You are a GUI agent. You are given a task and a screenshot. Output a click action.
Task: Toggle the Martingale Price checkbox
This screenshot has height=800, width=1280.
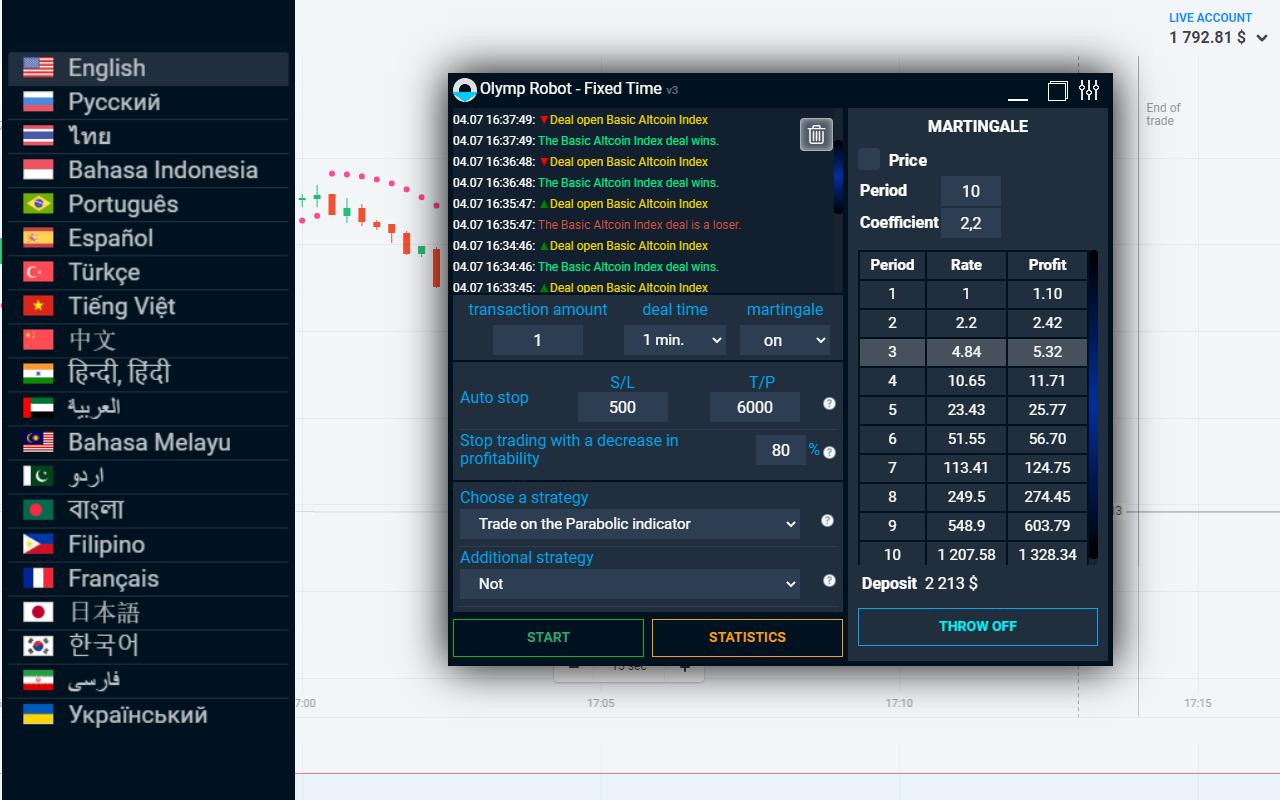tap(869, 160)
